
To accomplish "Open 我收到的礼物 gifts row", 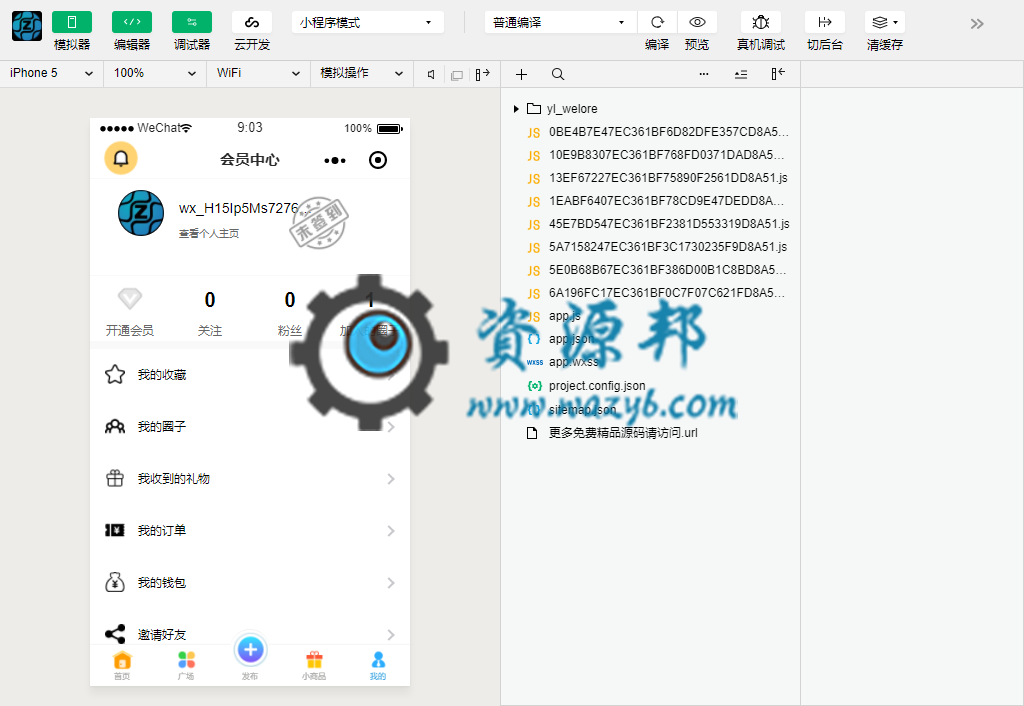I will (250, 479).
